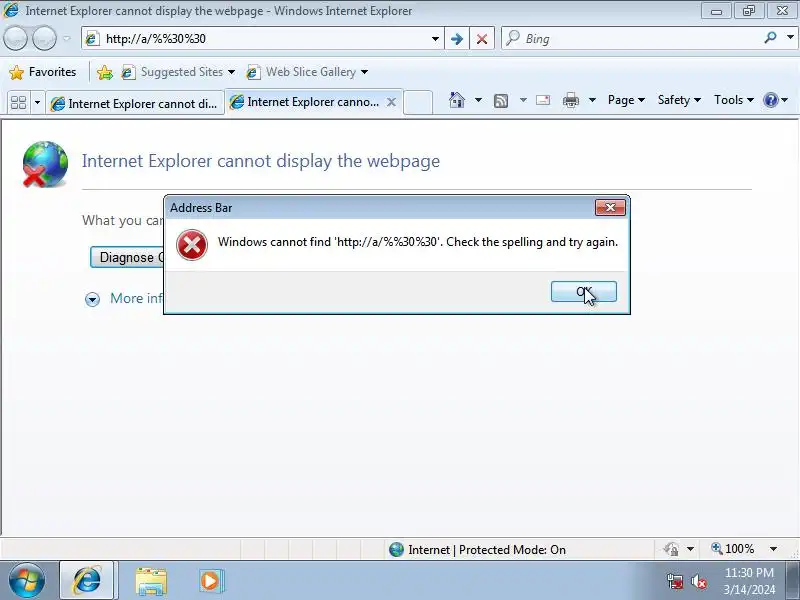Screen dimensions: 800x600
Task: Open the search provider dropdown
Action: pyautogui.click(x=790, y=38)
